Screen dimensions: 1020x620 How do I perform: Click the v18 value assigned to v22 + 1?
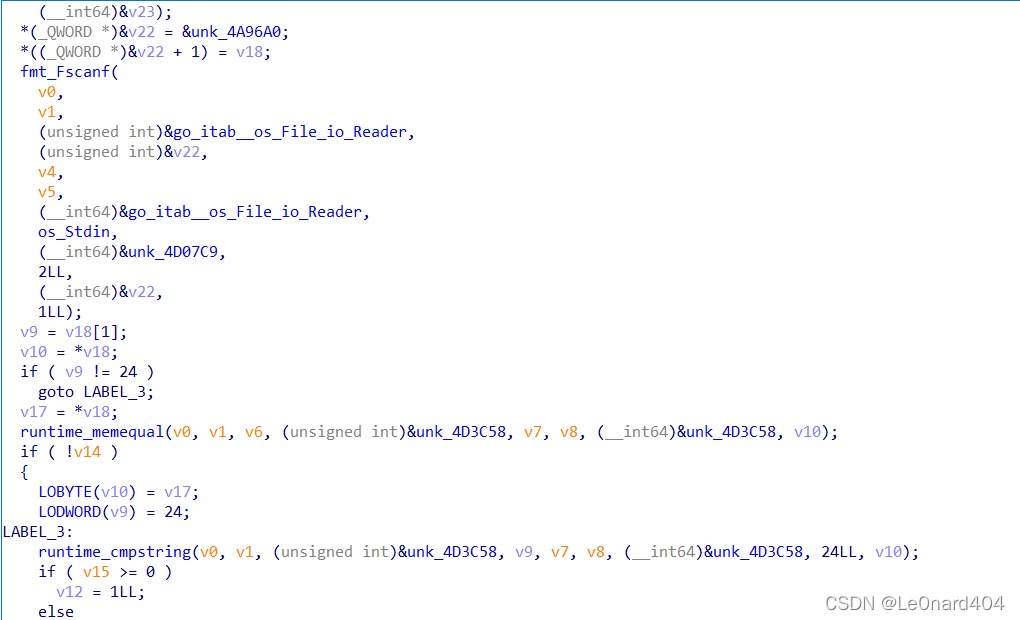(249, 52)
